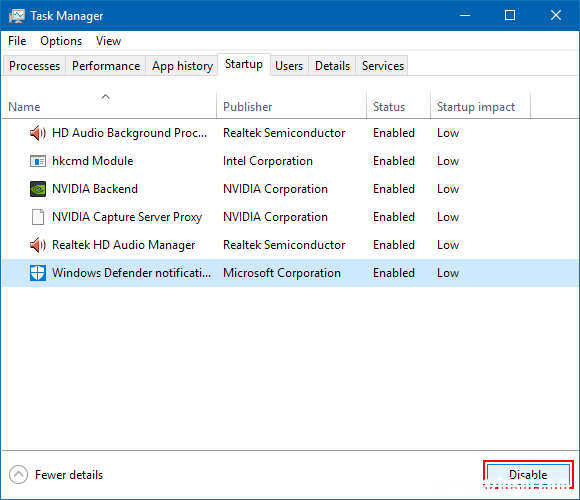Image resolution: width=580 pixels, height=500 pixels.
Task: Click the Fewer details label
Action: click(69, 475)
